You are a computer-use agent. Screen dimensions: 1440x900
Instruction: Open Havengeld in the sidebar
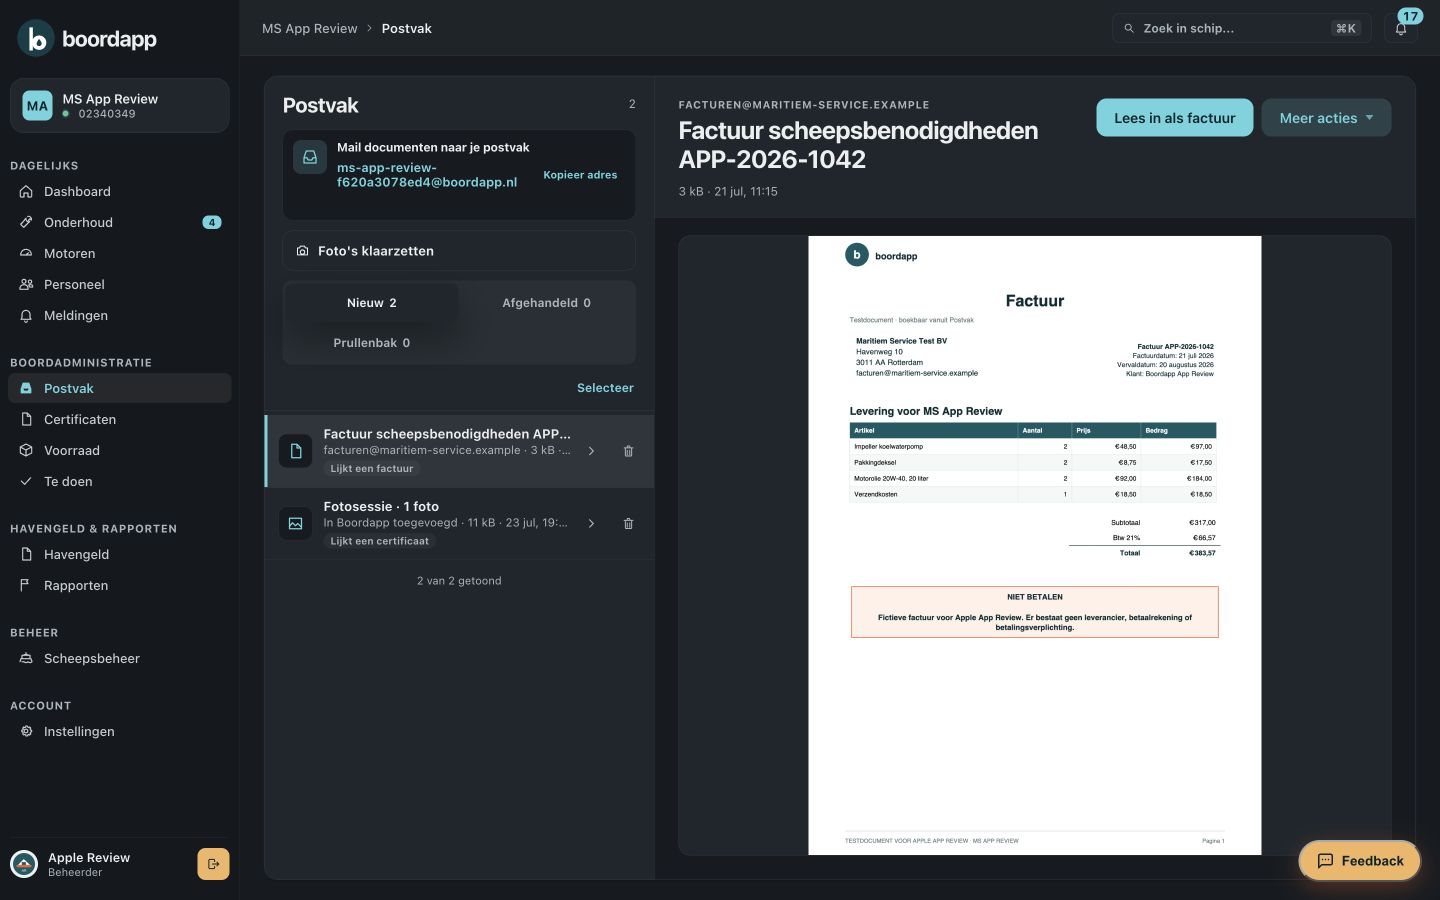point(120,554)
